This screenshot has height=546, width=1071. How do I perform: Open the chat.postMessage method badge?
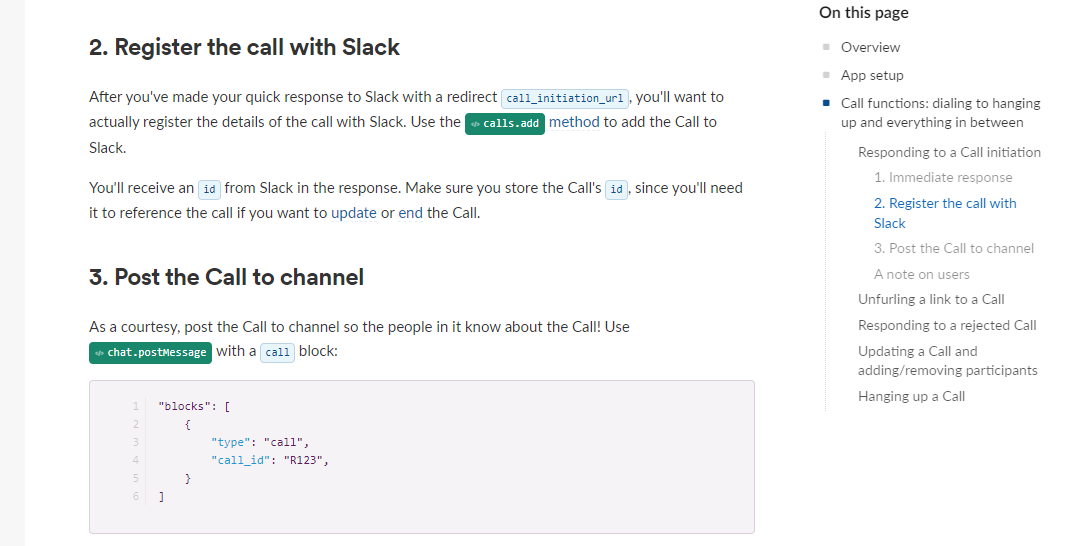(x=150, y=352)
